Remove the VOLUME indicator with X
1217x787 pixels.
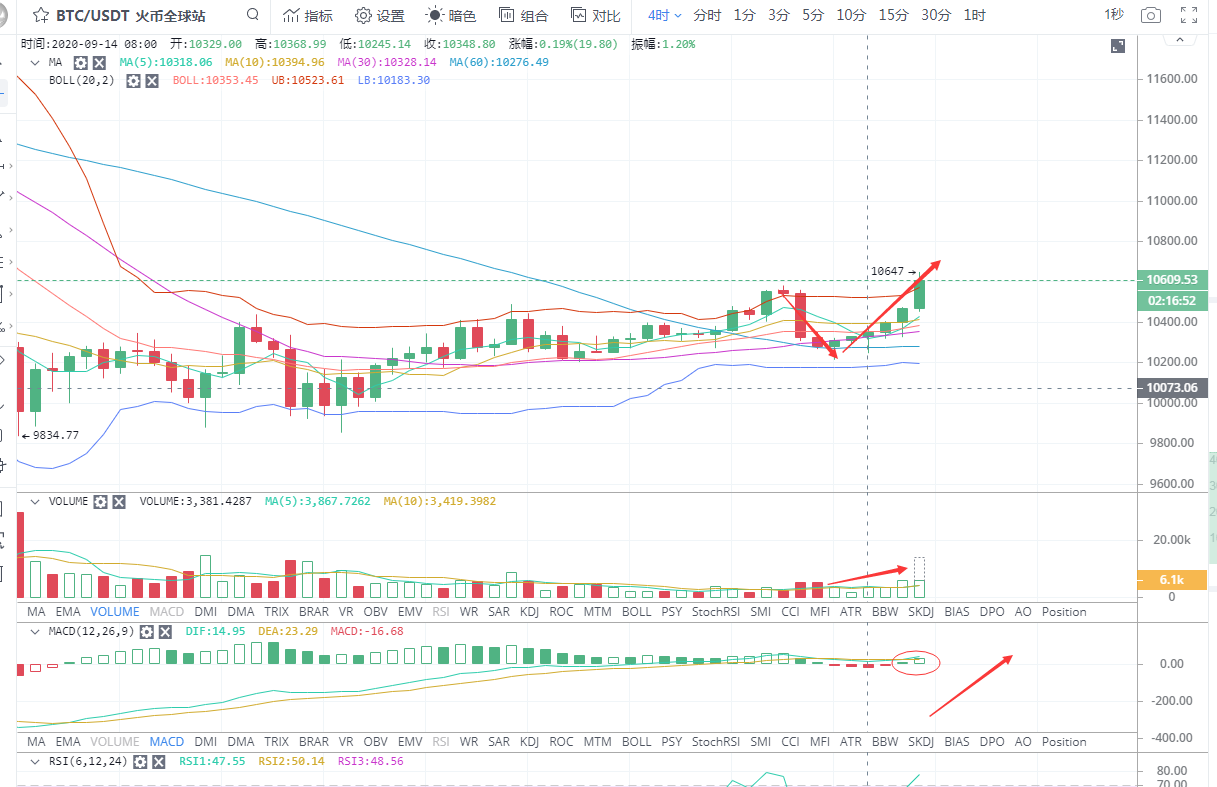click(x=119, y=501)
